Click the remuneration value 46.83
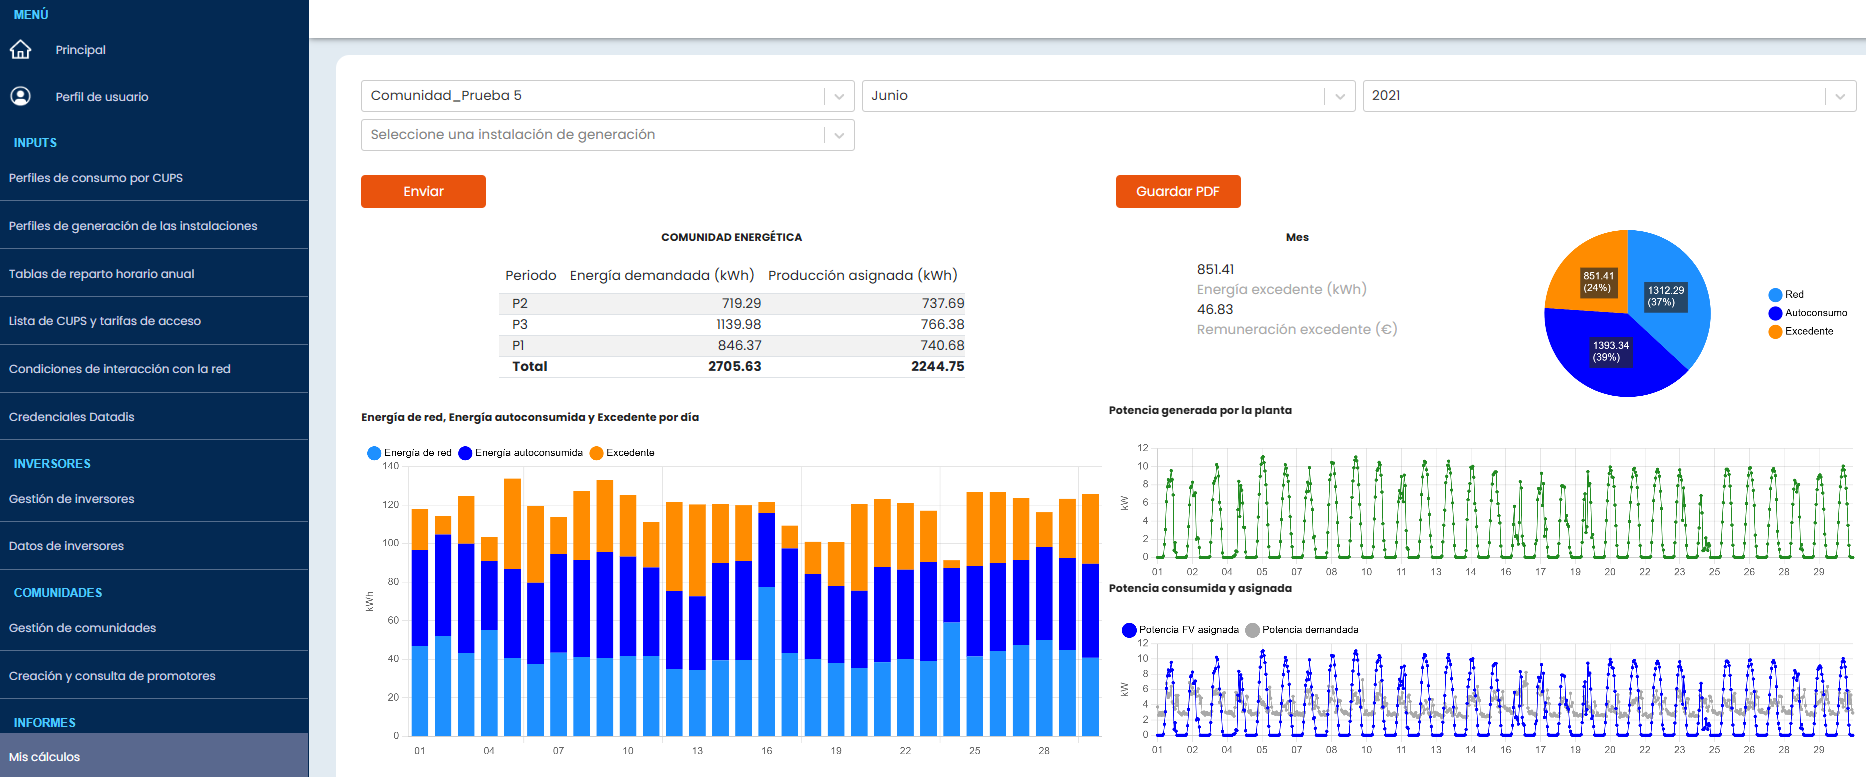 point(1215,309)
